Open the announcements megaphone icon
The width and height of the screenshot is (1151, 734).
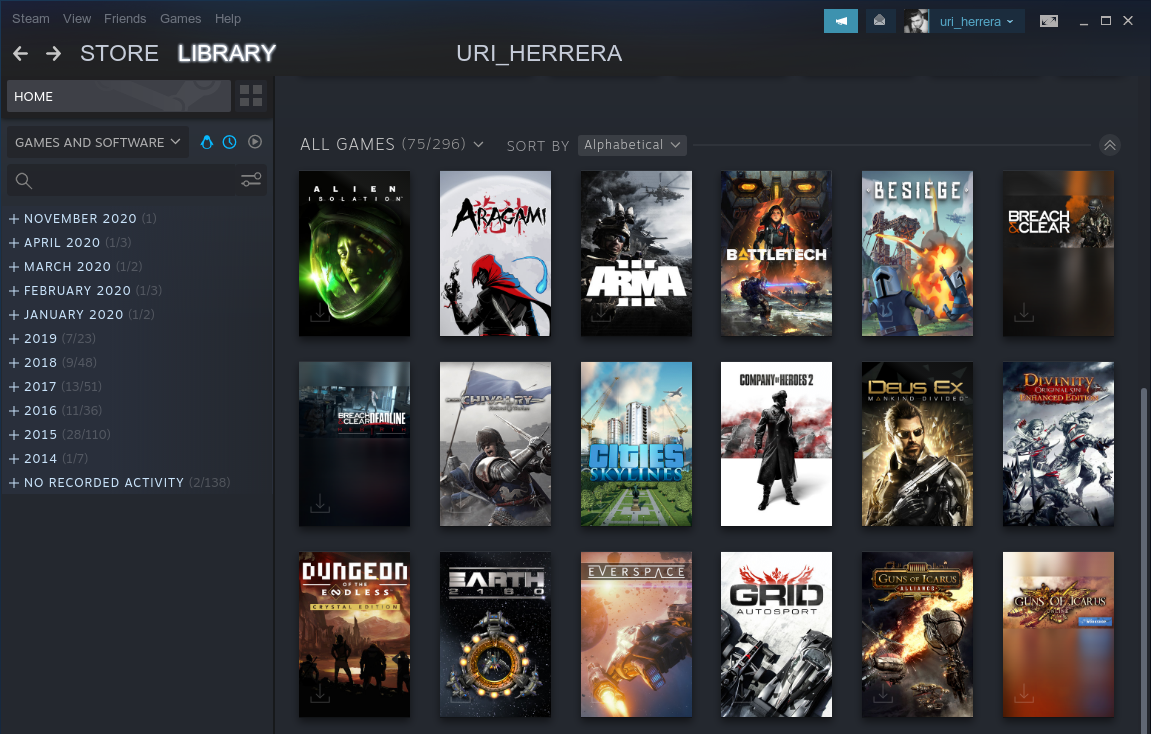pyautogui.click(x=840, y=21)
